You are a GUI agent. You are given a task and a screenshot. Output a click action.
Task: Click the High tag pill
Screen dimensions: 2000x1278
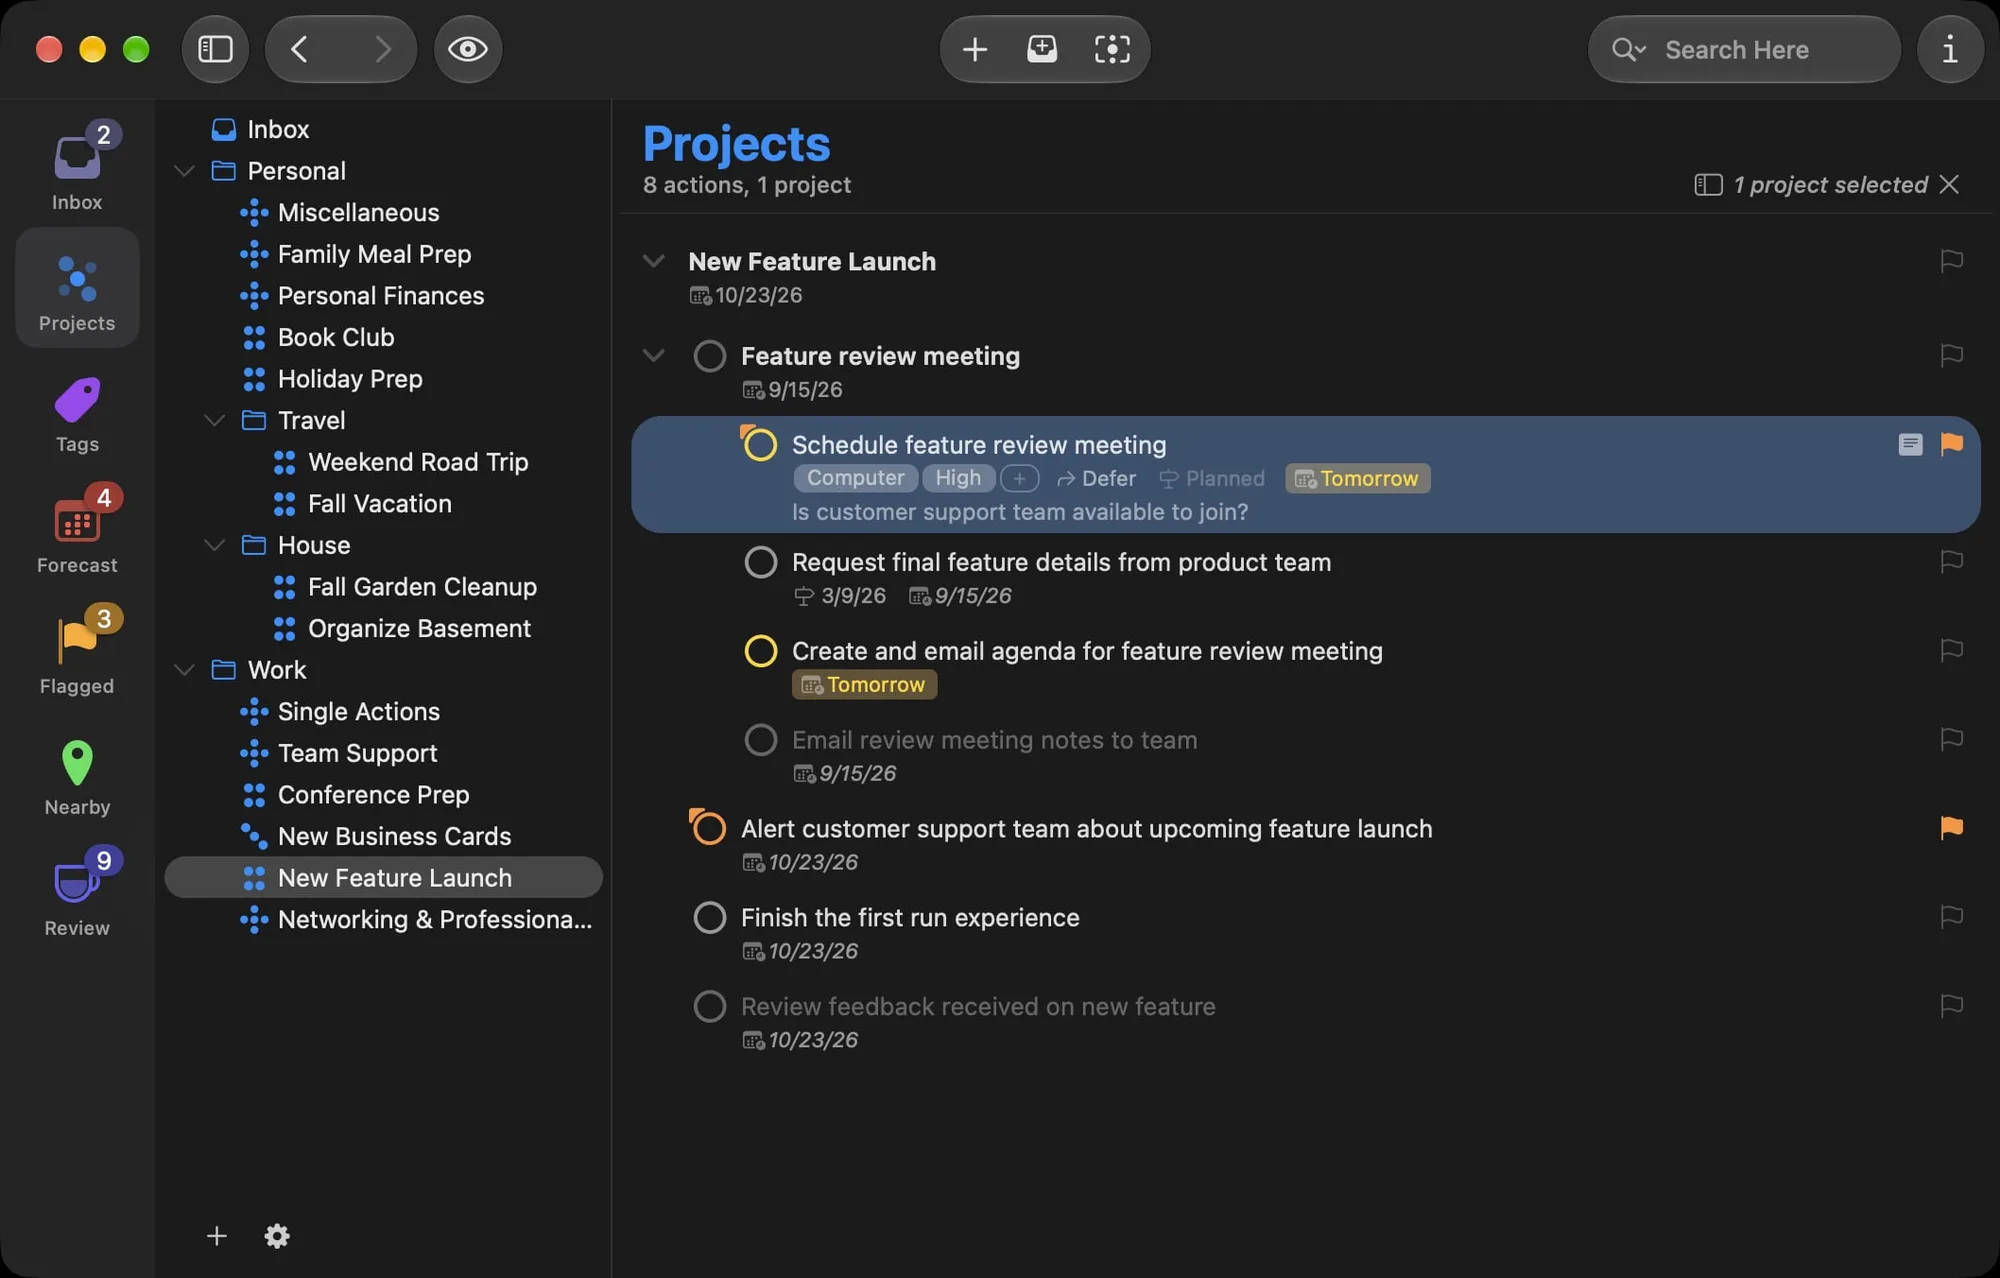tap(958, 478)
